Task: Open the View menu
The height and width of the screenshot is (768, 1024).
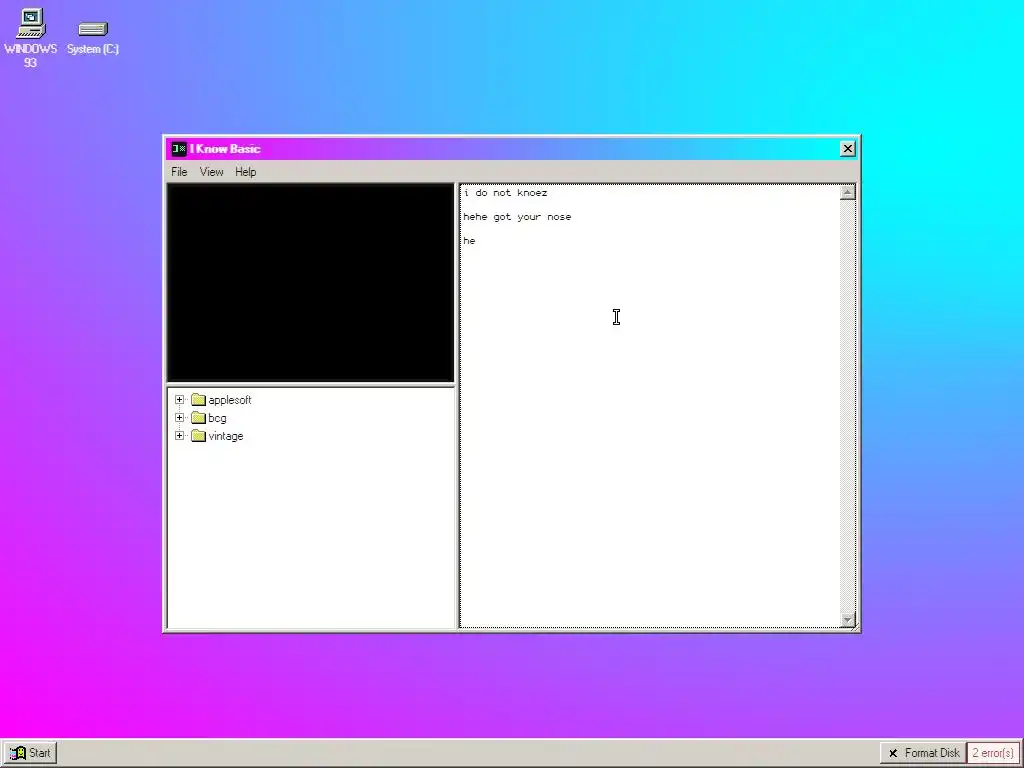Action: tap(212, 172)
